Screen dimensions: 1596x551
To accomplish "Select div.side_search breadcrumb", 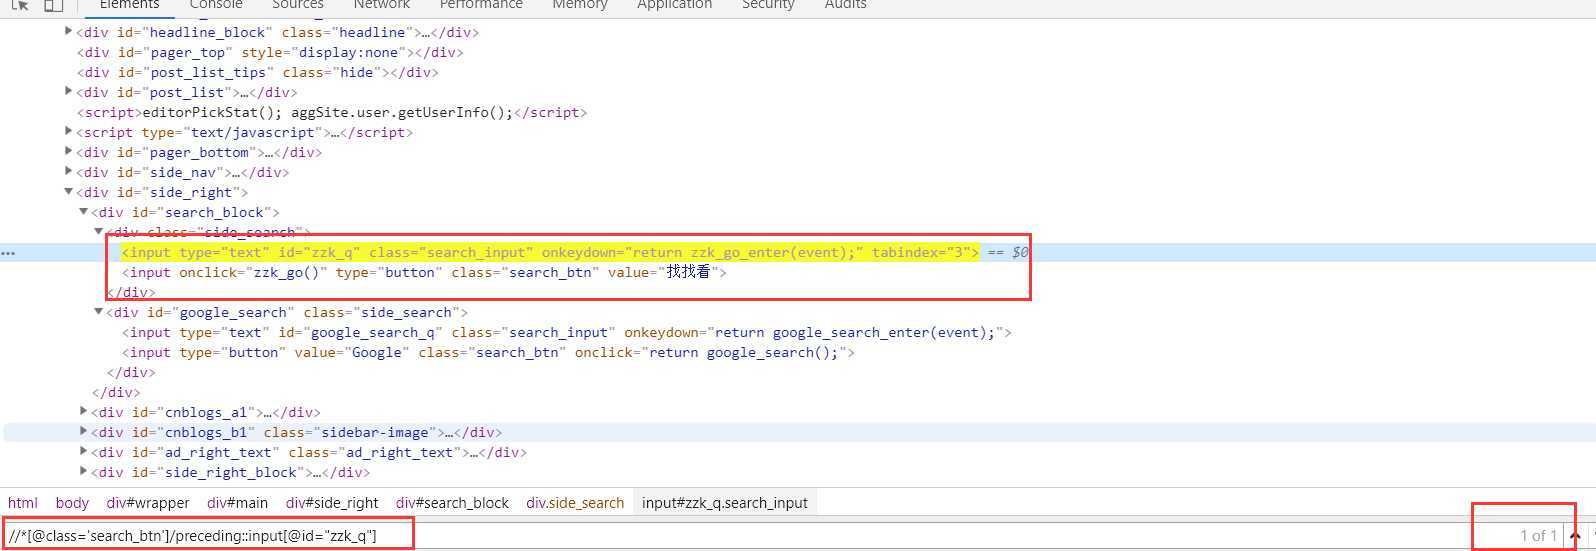I will (x=575, y=503).
